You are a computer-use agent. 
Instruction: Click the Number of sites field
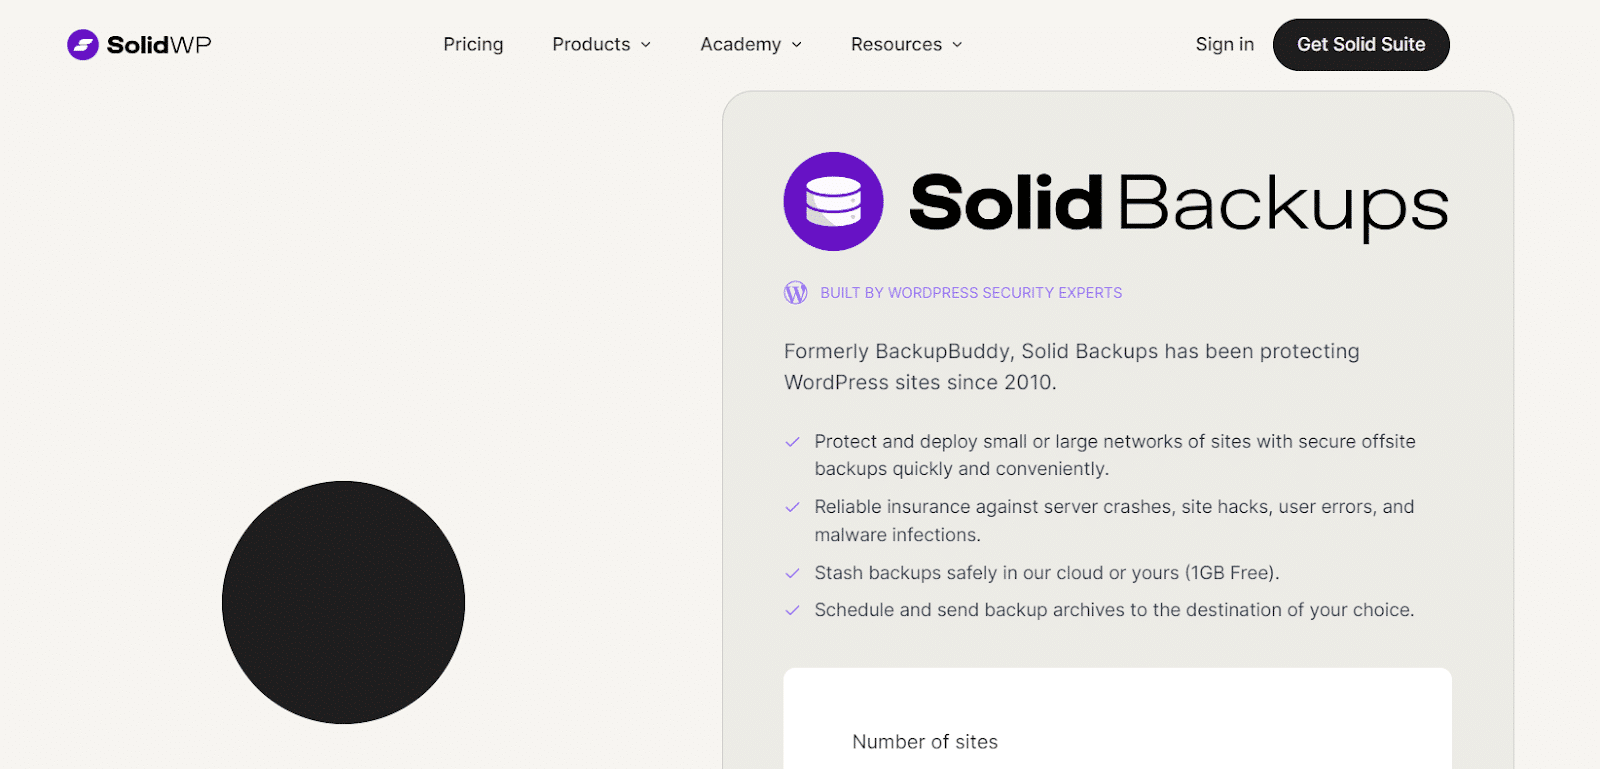pos(924,741)
